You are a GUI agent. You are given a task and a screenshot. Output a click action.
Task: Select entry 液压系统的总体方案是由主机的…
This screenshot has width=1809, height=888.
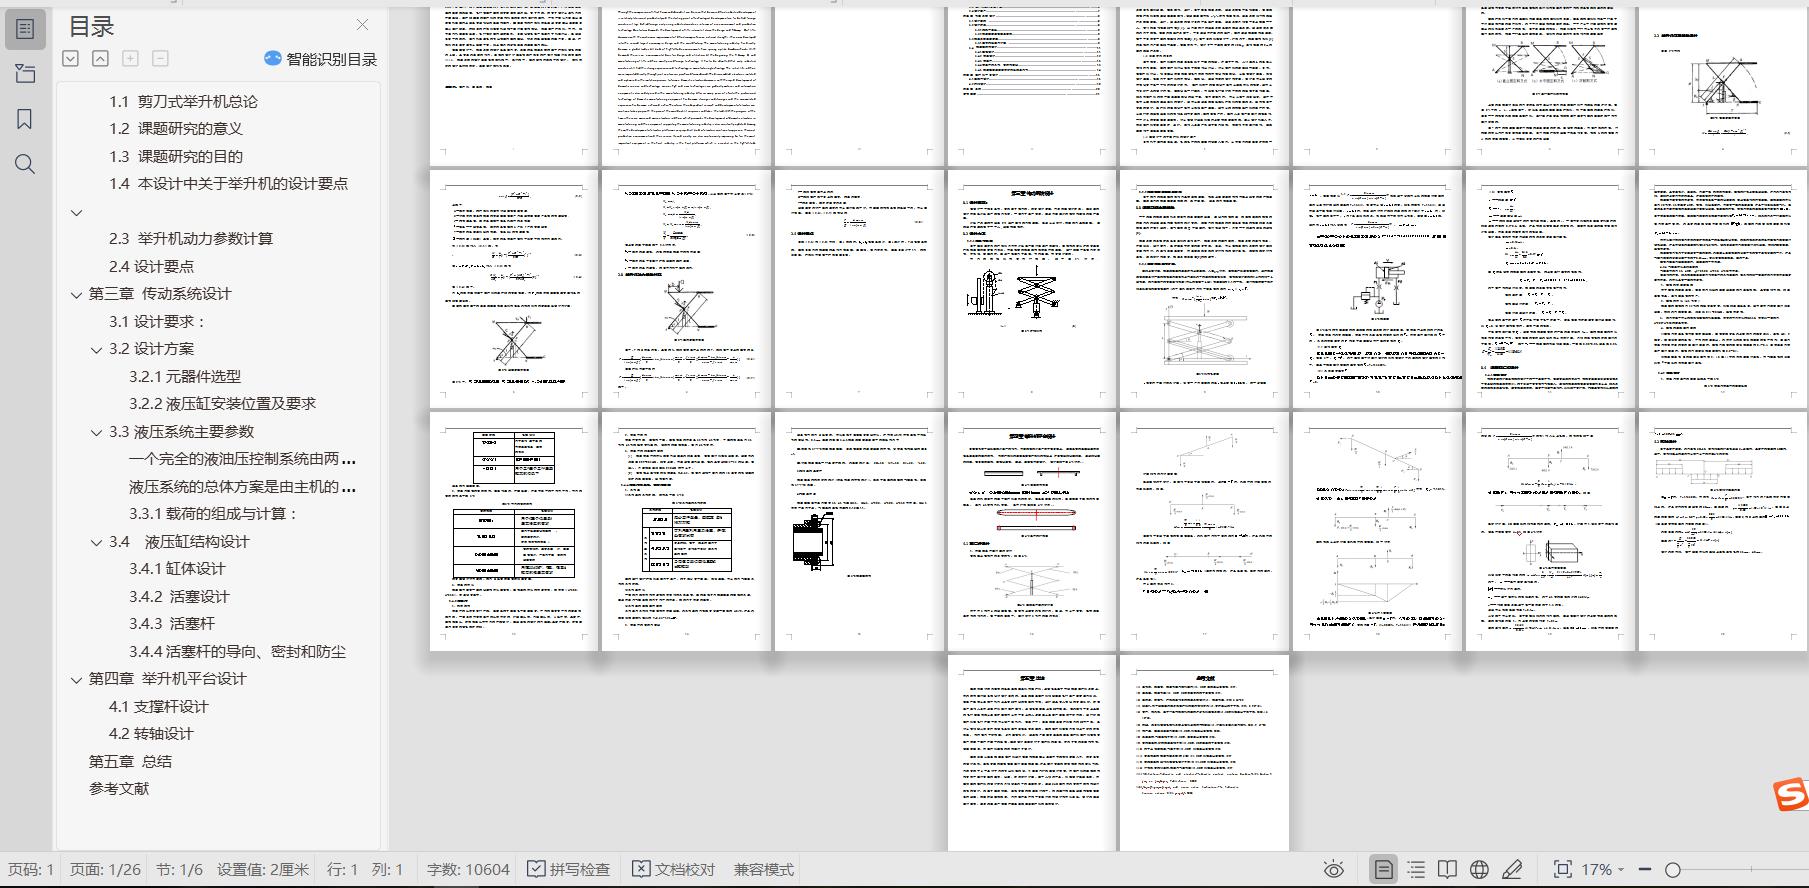coord(242,487)
